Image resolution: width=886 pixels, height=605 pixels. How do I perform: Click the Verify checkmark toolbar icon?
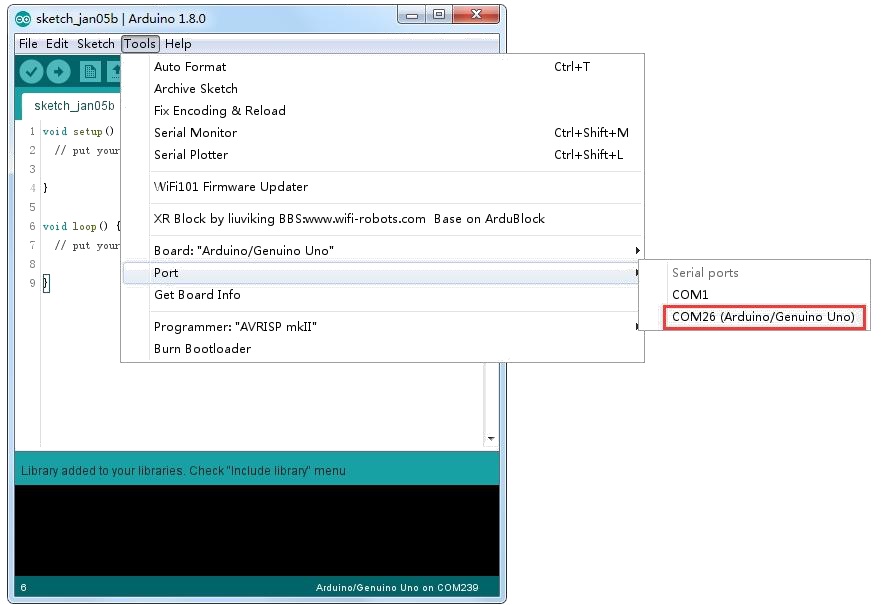(31, 72)
